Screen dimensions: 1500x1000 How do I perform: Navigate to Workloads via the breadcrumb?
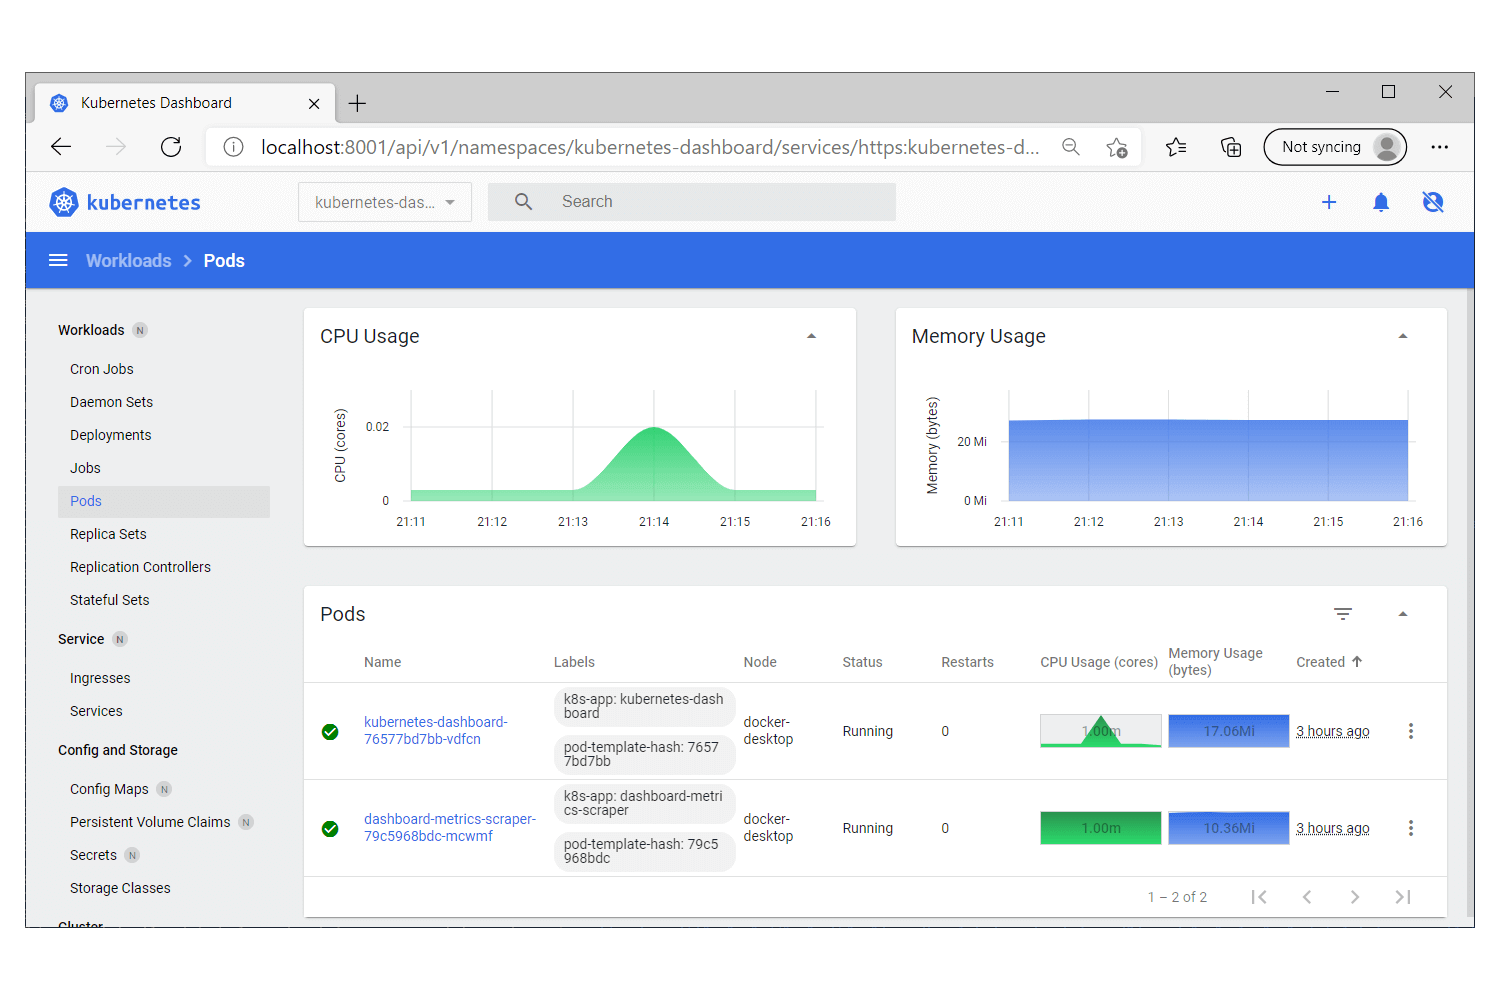click(x=128, y=260)
